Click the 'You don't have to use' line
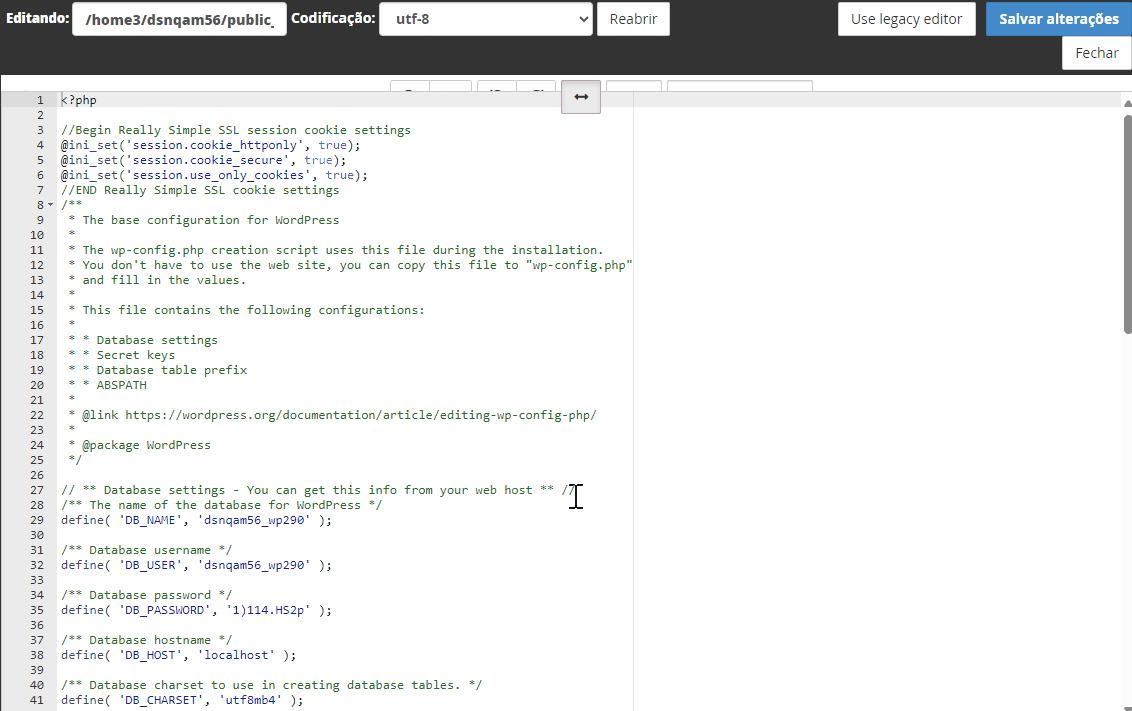The image size is (1132, 711). coord(350,266)
